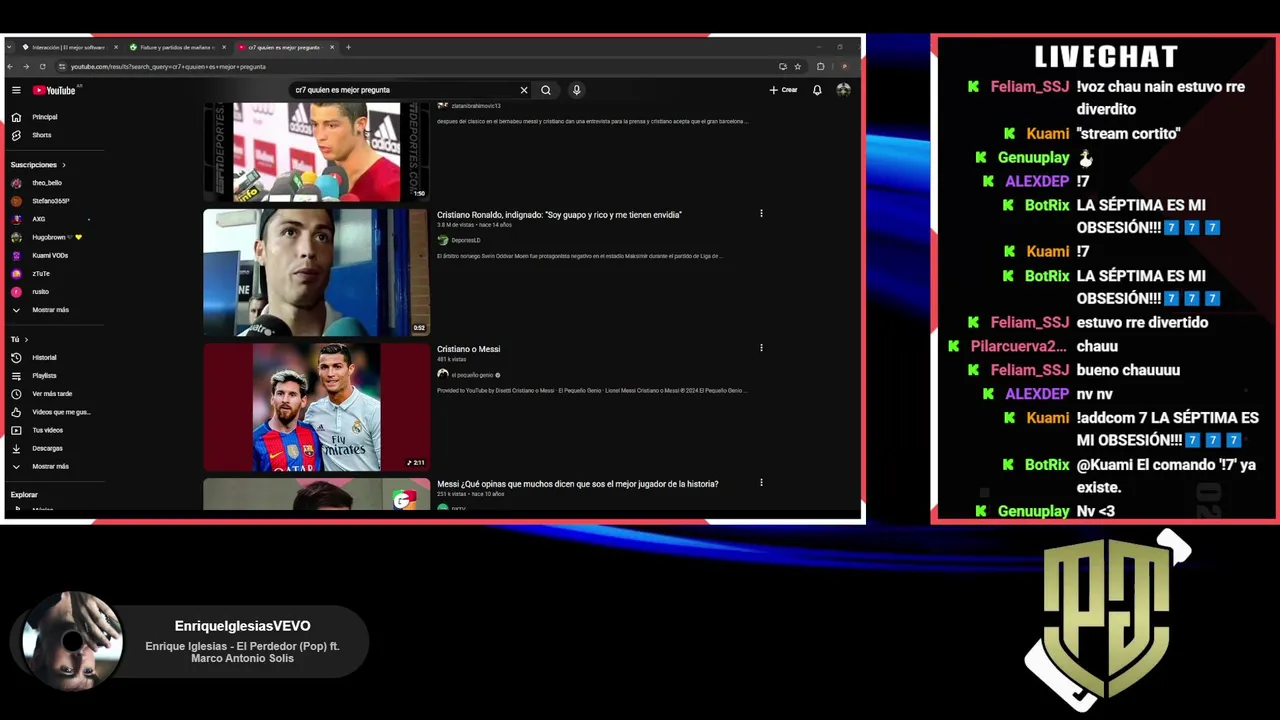Close the Interacción browser tab

point(116,47)
